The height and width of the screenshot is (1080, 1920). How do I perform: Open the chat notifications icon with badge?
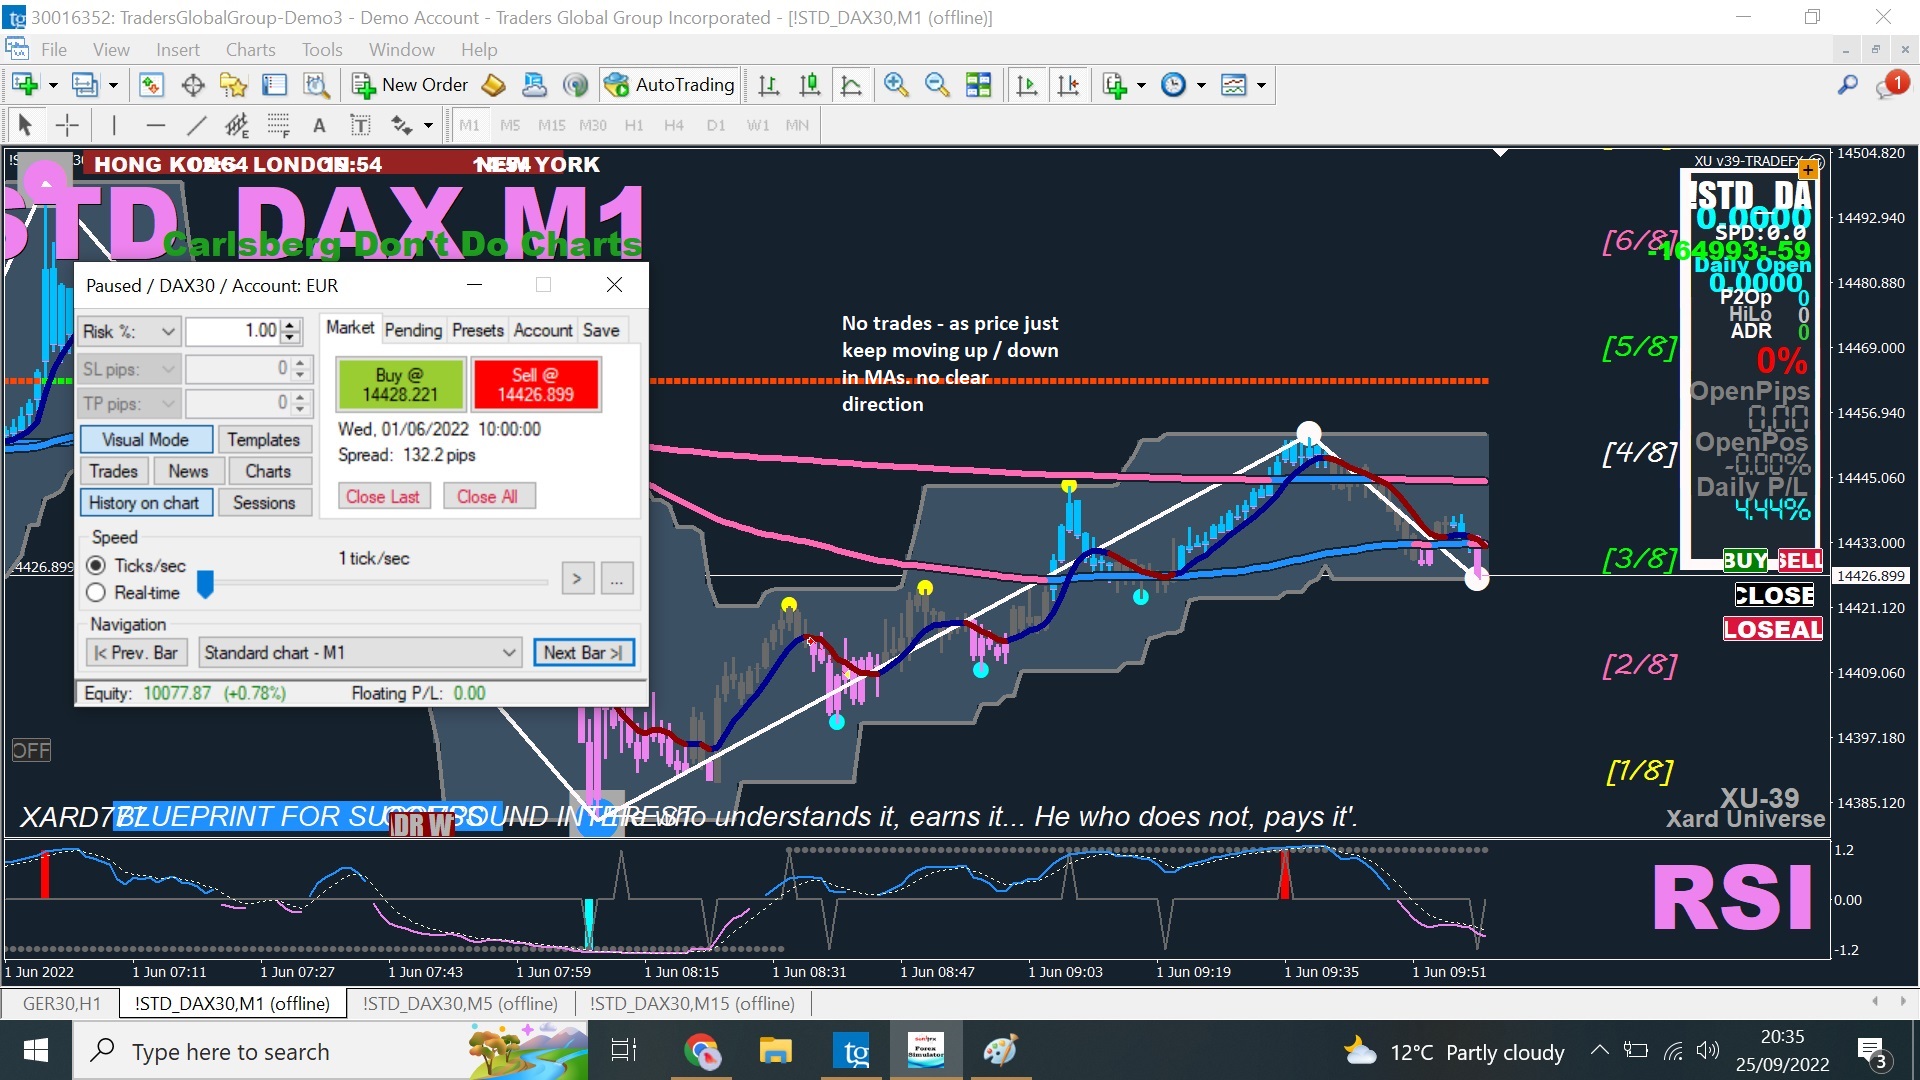(1890, 85)
